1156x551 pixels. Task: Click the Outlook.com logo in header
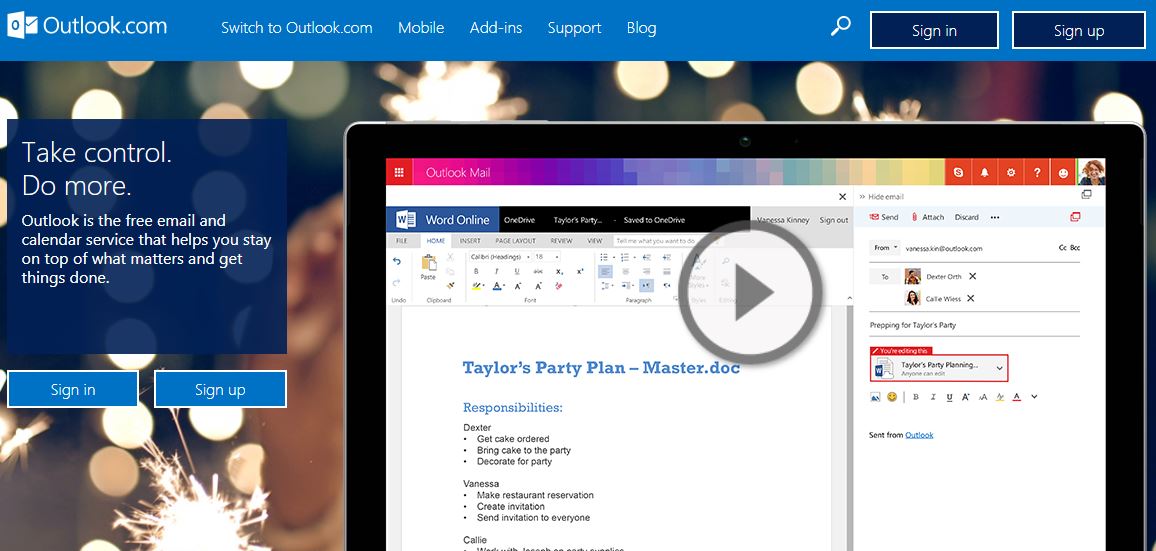point(87,27)
